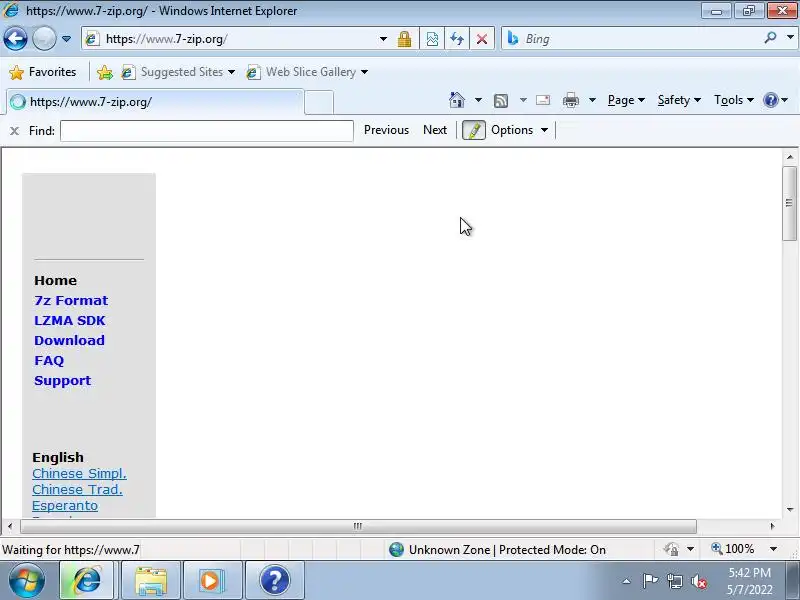The width and height of the screenshot is (800, 600).
Task: Open Find bar Options dropdown
Action: (519, 130)
